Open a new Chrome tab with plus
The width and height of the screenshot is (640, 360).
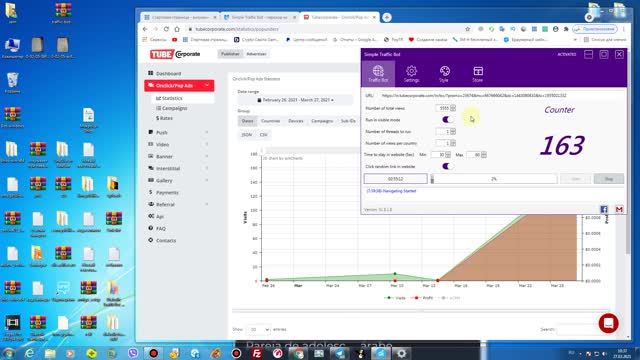[x=387, y=18]
